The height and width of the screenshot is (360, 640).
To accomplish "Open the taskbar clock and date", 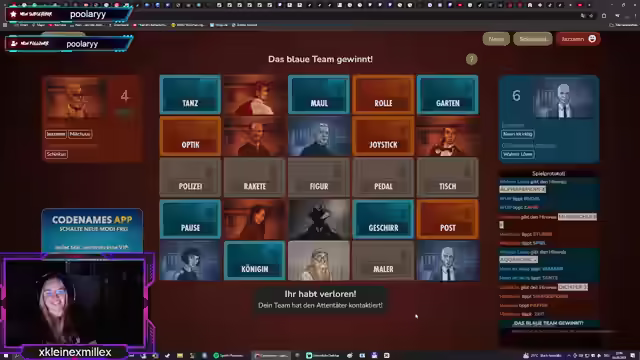I will [x=620, y=356].
